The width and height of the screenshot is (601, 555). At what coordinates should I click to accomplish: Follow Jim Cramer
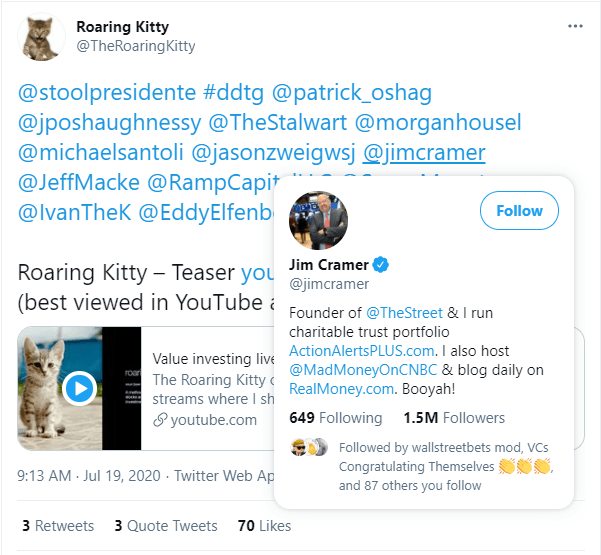[519, 210]
